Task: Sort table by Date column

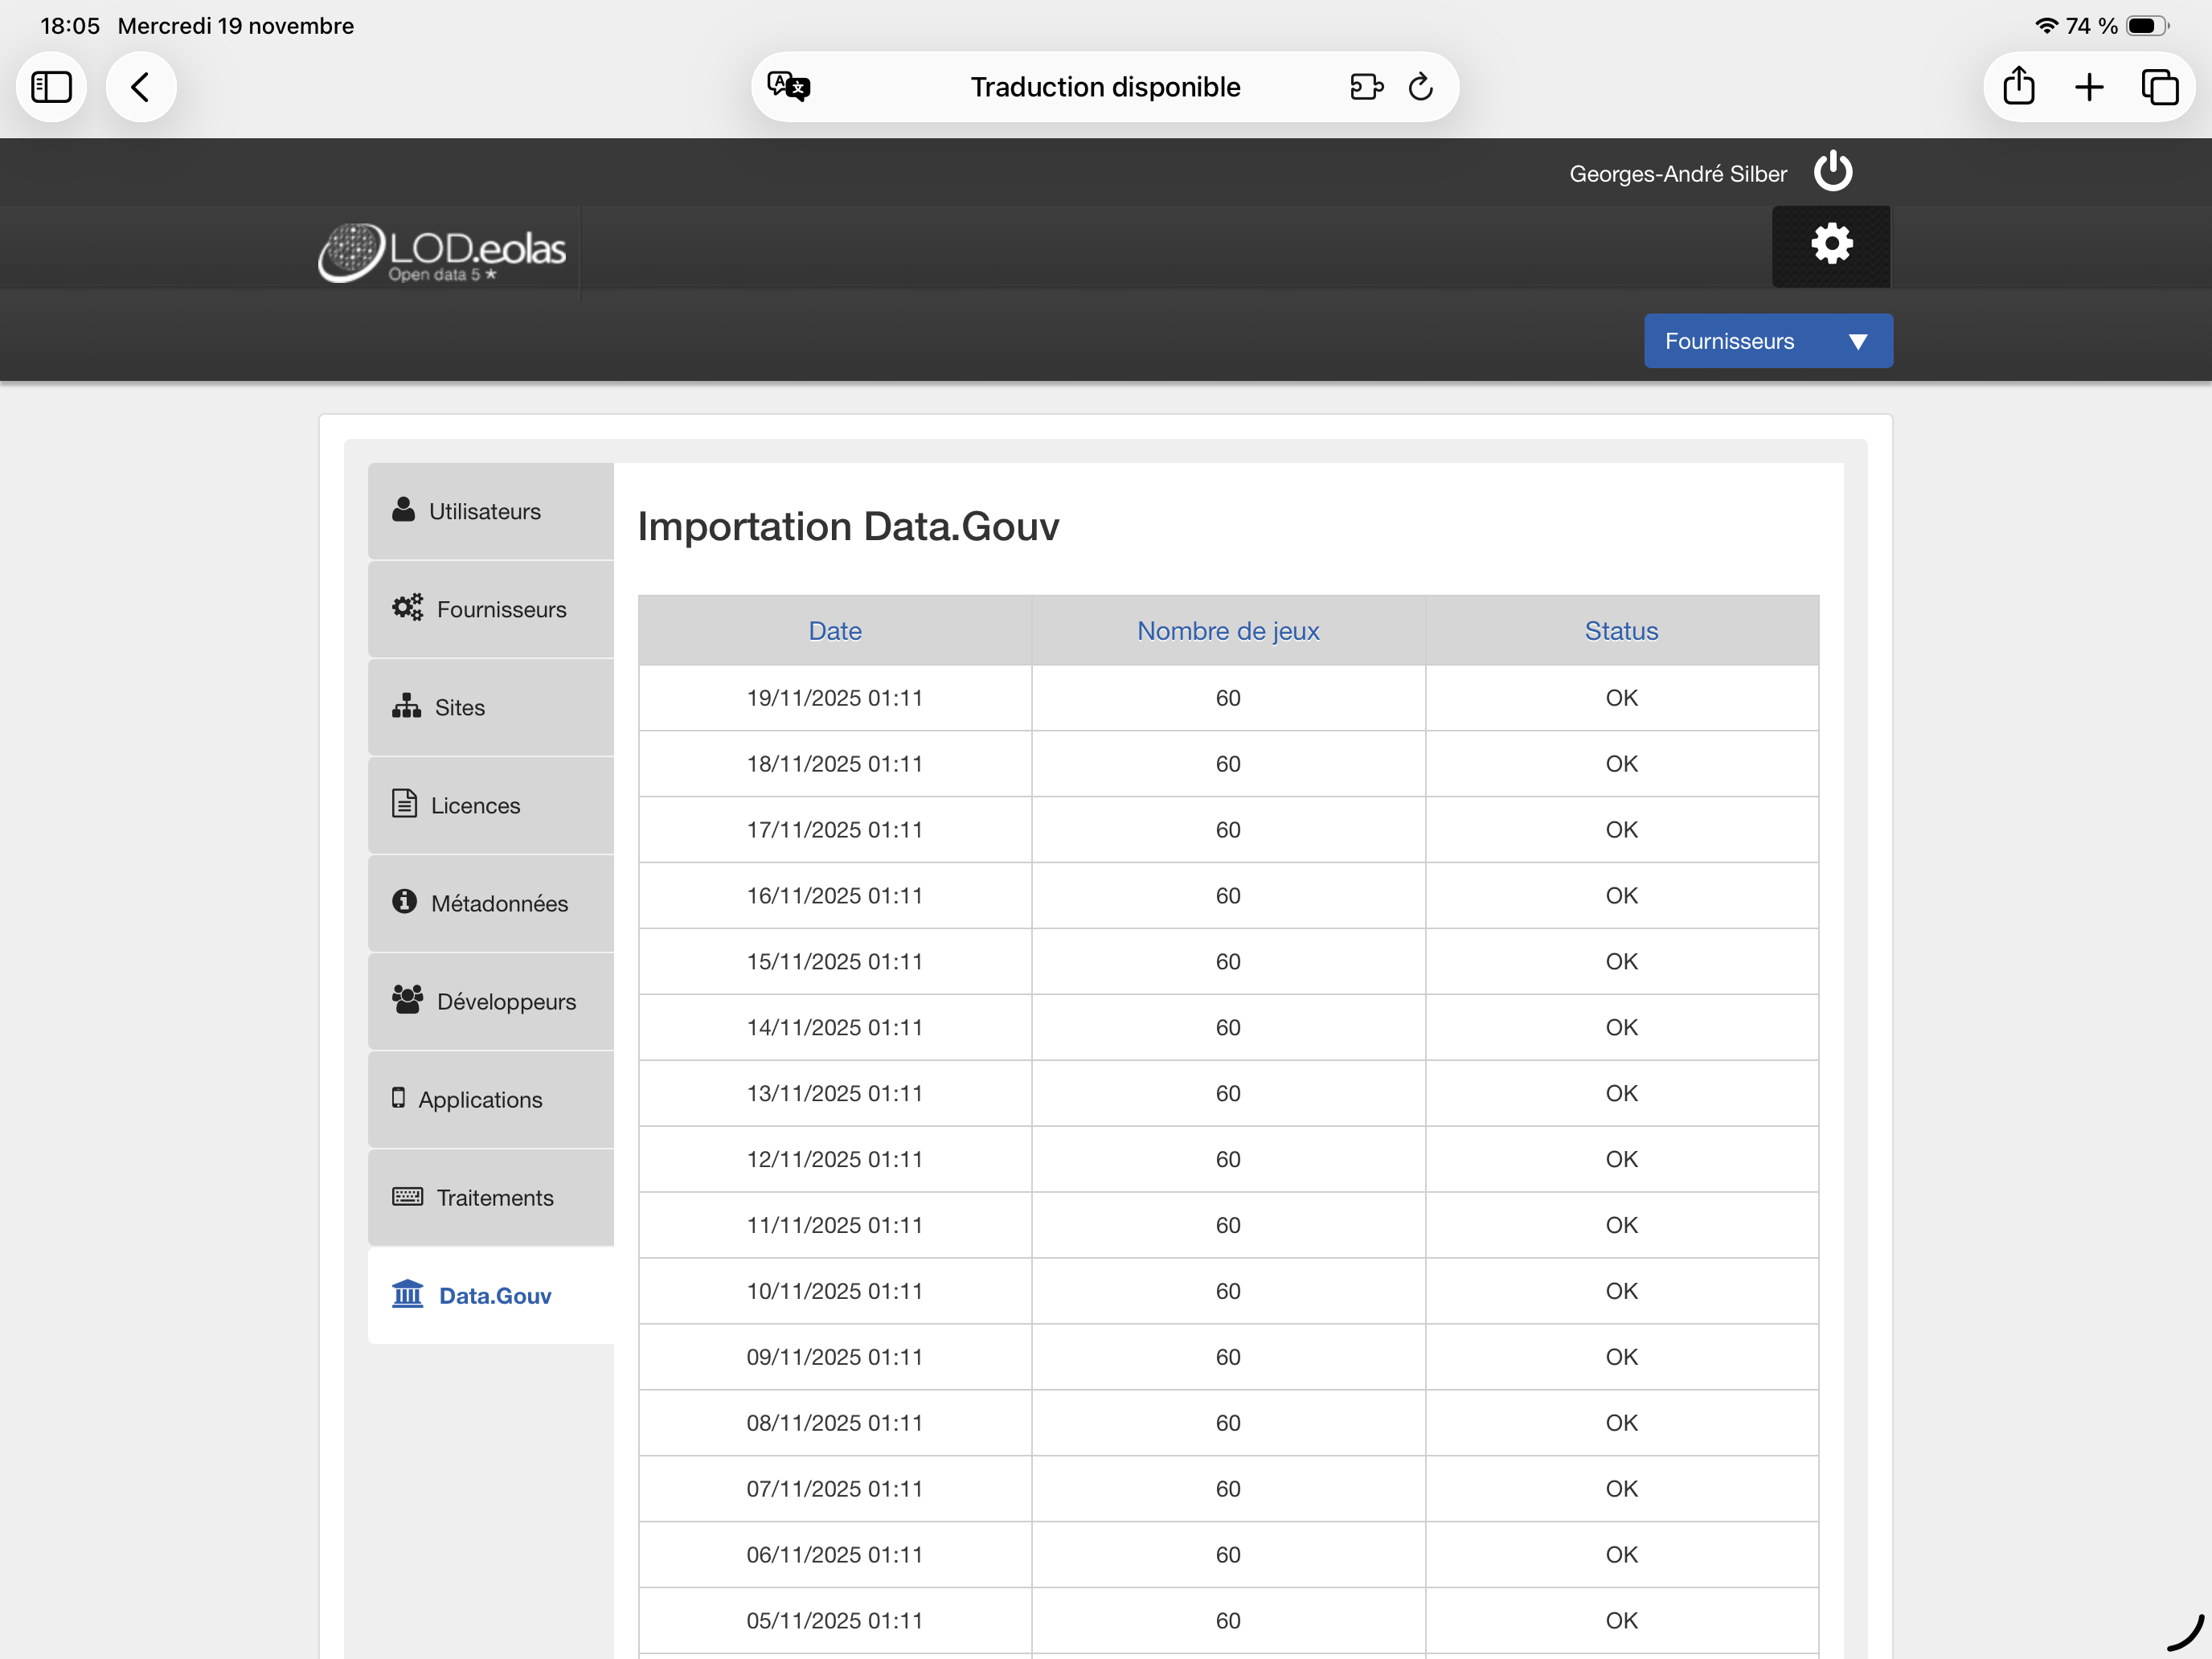Action: pyautogui.click(x=834, y=630)
